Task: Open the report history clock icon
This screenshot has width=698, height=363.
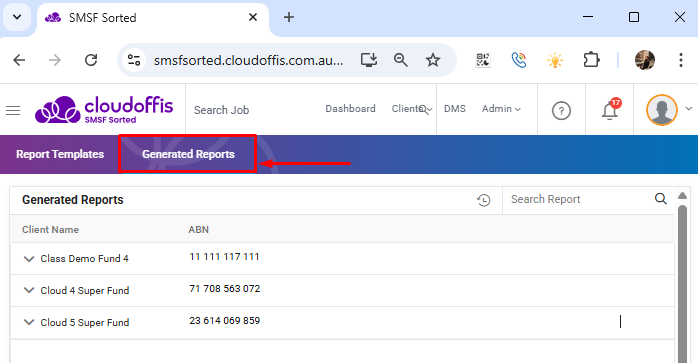Action: [484, 200]
